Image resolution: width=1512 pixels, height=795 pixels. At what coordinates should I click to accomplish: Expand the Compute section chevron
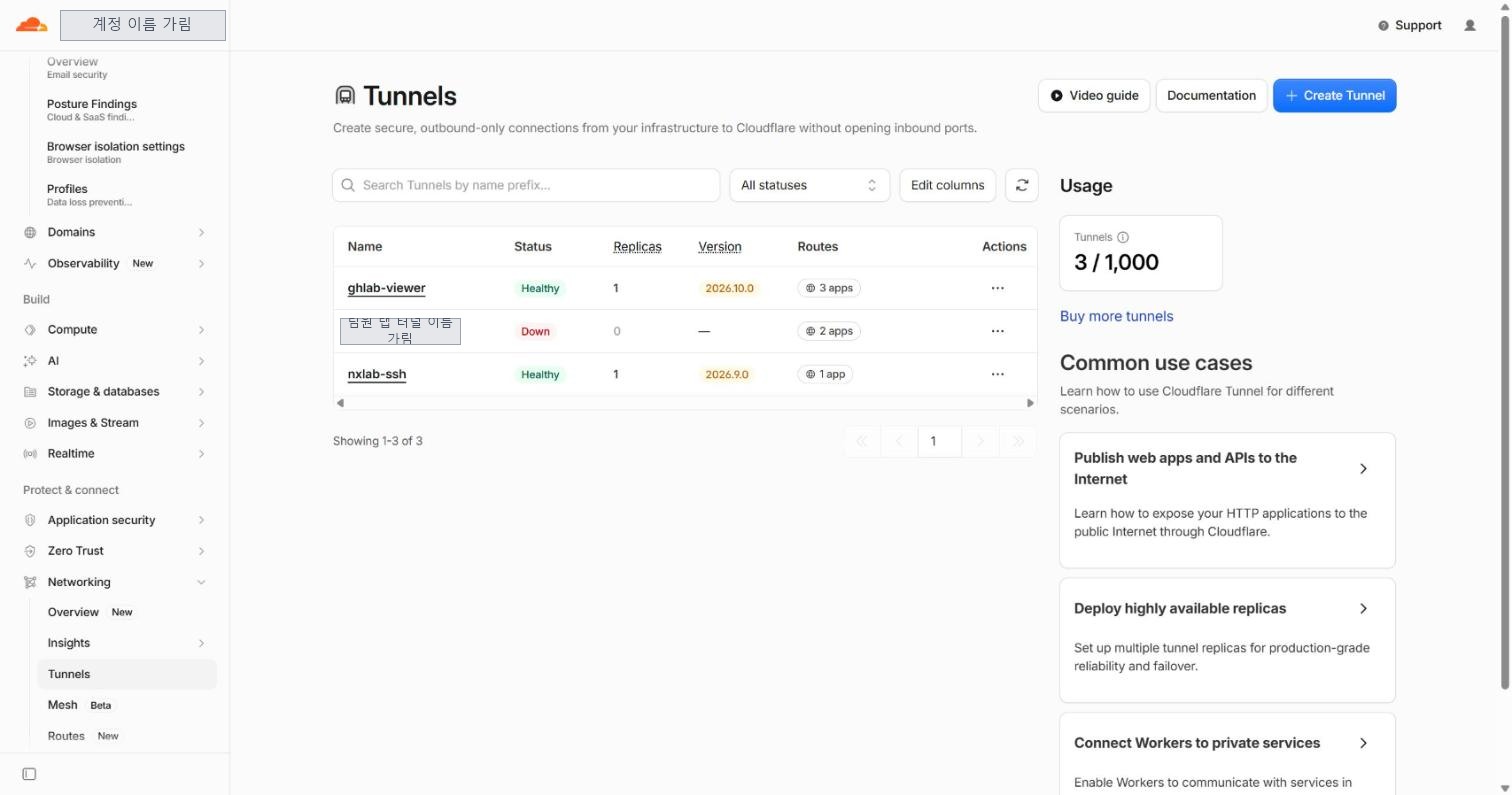201,330
